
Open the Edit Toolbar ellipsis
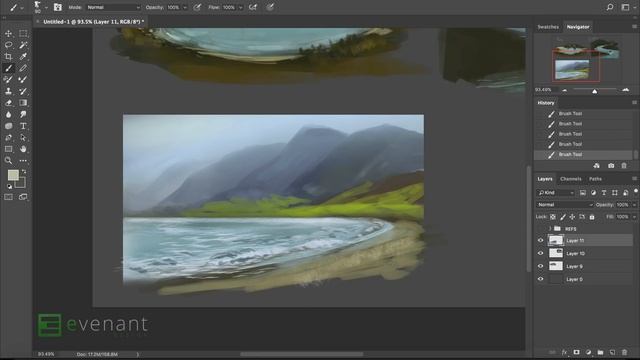[23, 160]
